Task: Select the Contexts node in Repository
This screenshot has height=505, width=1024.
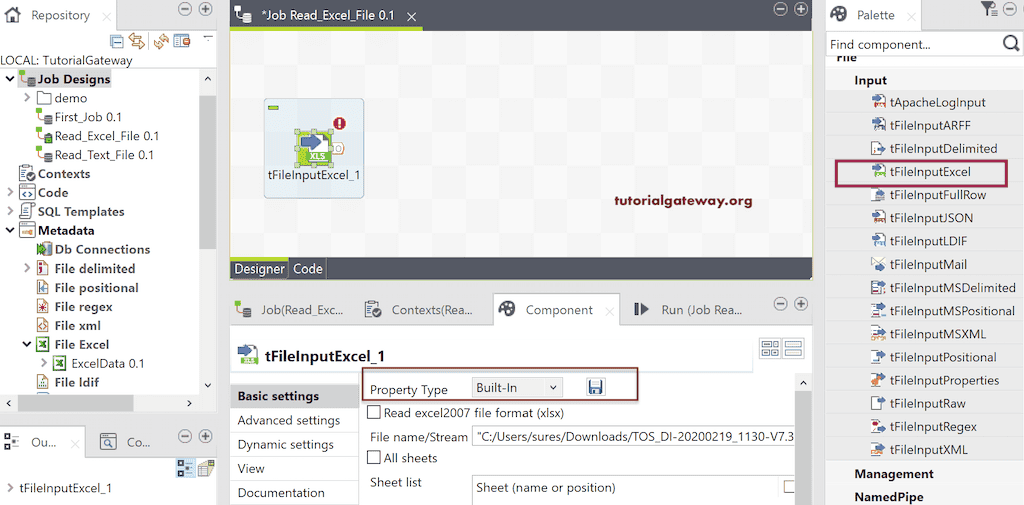Action: pos(55,174)
